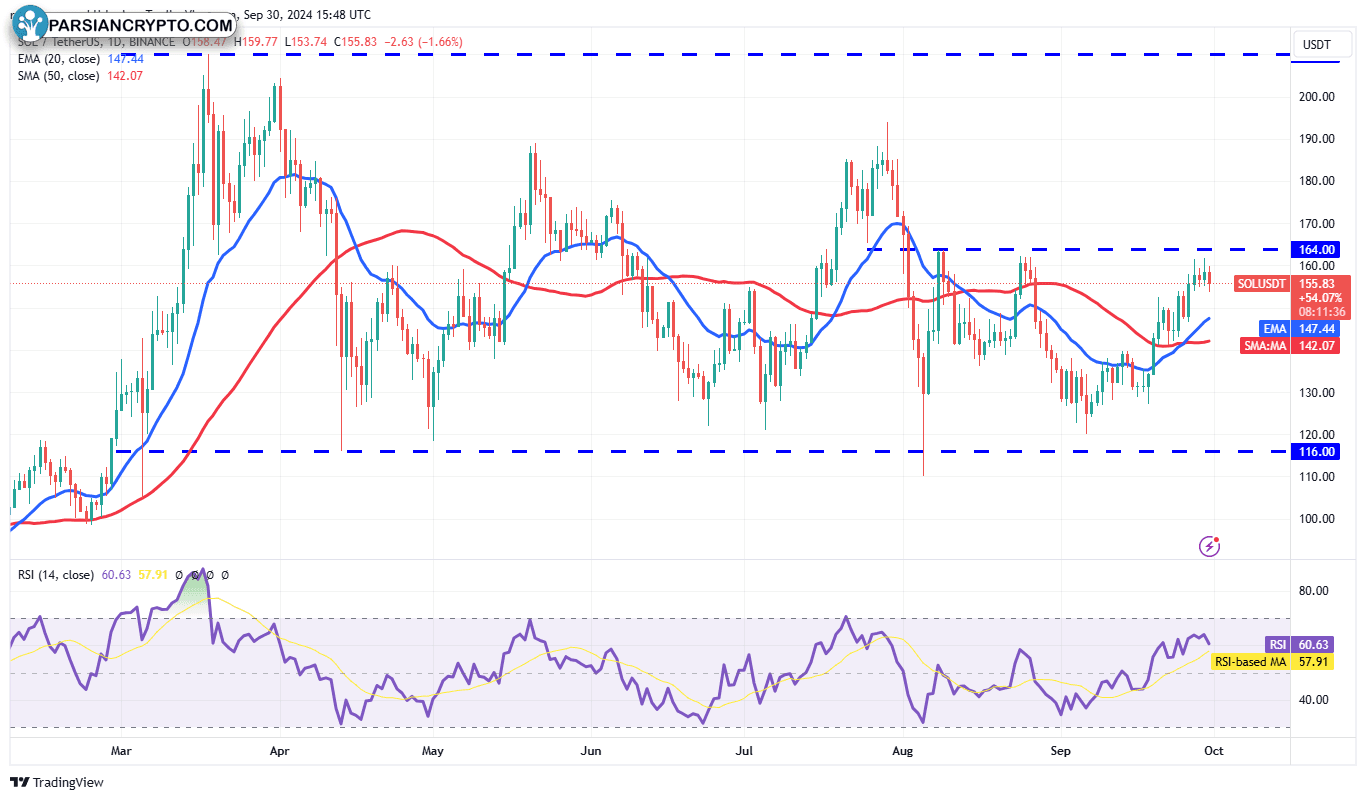Viewport: 1366px width, 800px height.
Task: Open the TradingView logo link
Action: point(57,782)
